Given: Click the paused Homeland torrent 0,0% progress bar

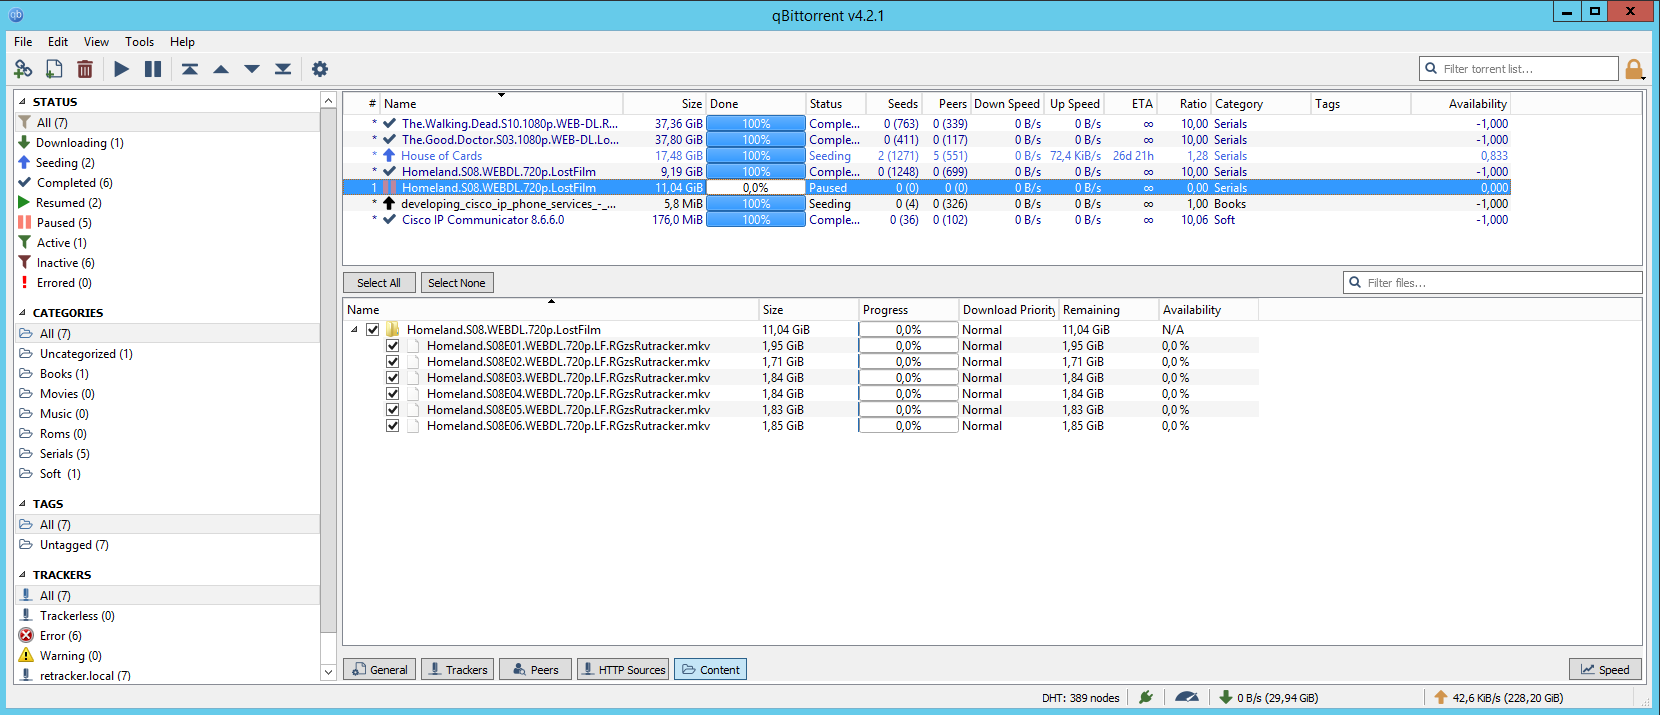Looking at the screenshot, I should 756,188.
